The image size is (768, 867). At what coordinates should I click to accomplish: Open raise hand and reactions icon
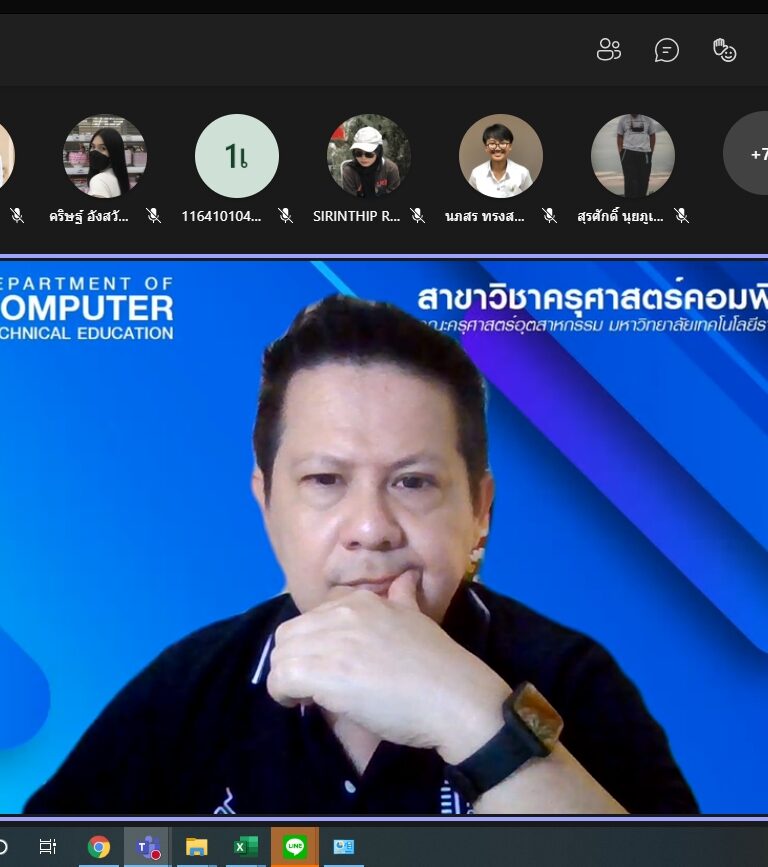(x=724, y=50)
